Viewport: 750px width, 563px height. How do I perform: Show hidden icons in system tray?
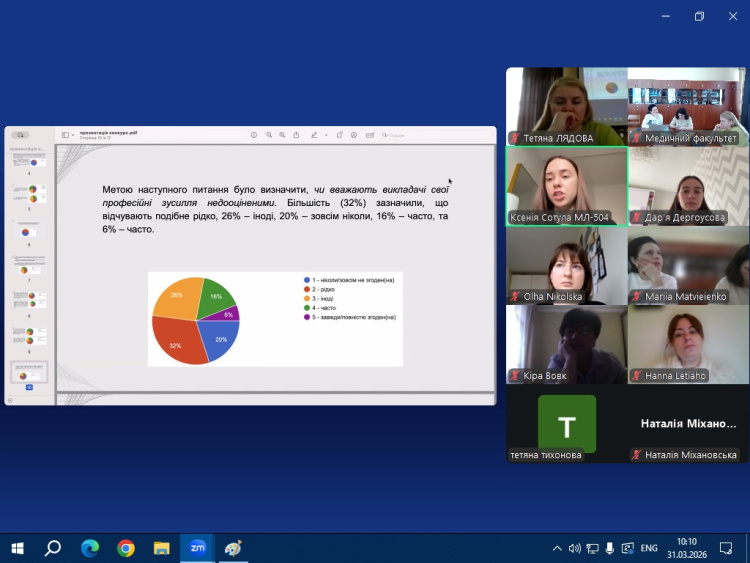[557, 548]
